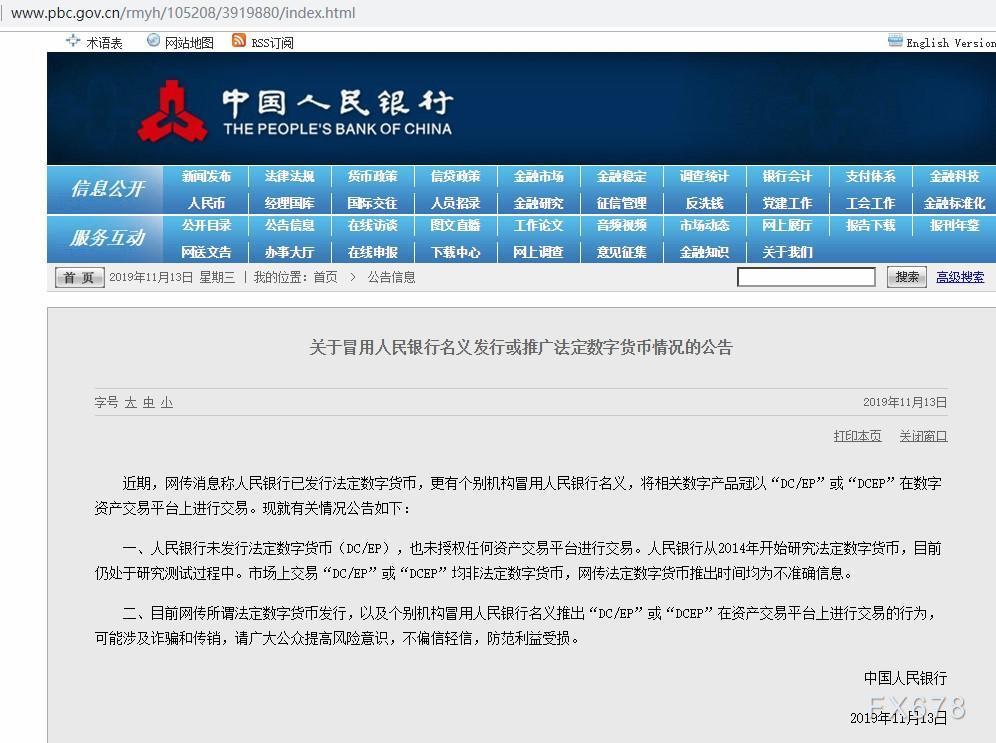Open 党建工作 menu item
This screenshot has width=996, height=743.
tap(788, 203)
